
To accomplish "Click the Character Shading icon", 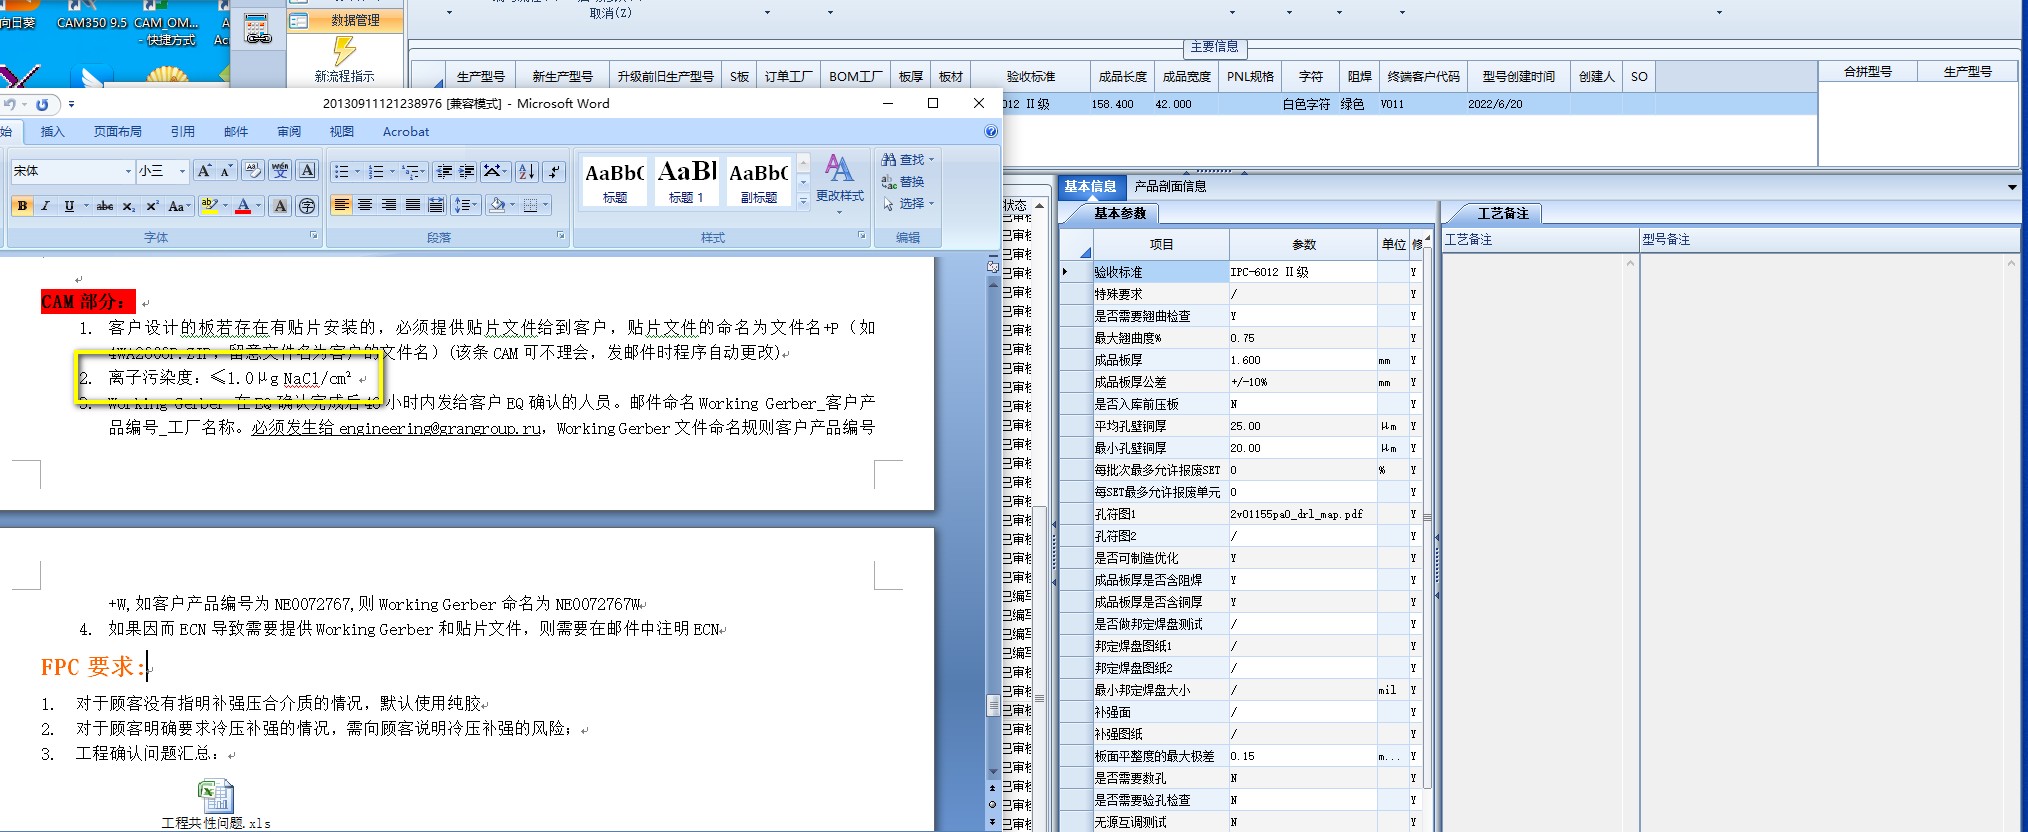I will point(280,206).
